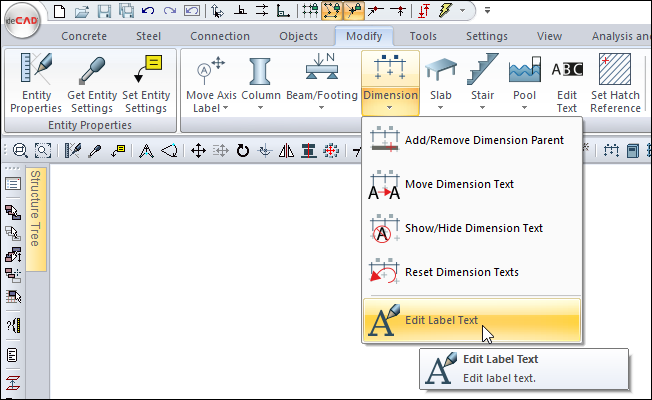Click the small set entity settings icon
Viewport: 652px width, 400px height.
118,151
